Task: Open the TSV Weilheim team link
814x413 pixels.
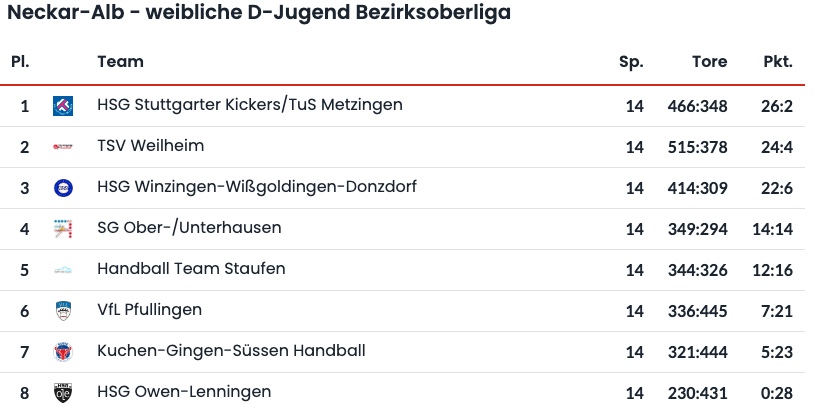Action: click(150, 145)
